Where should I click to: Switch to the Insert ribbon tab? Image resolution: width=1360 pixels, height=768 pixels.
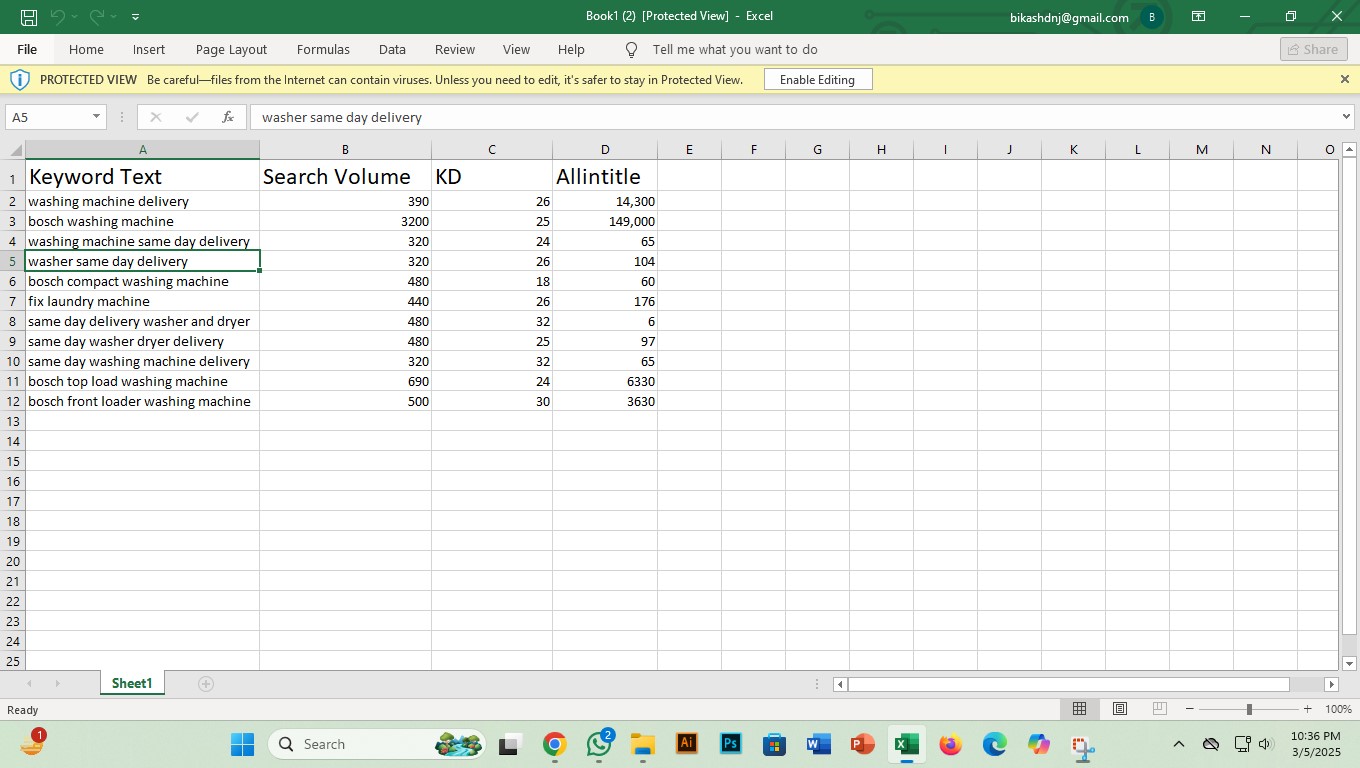coord(149,50)
